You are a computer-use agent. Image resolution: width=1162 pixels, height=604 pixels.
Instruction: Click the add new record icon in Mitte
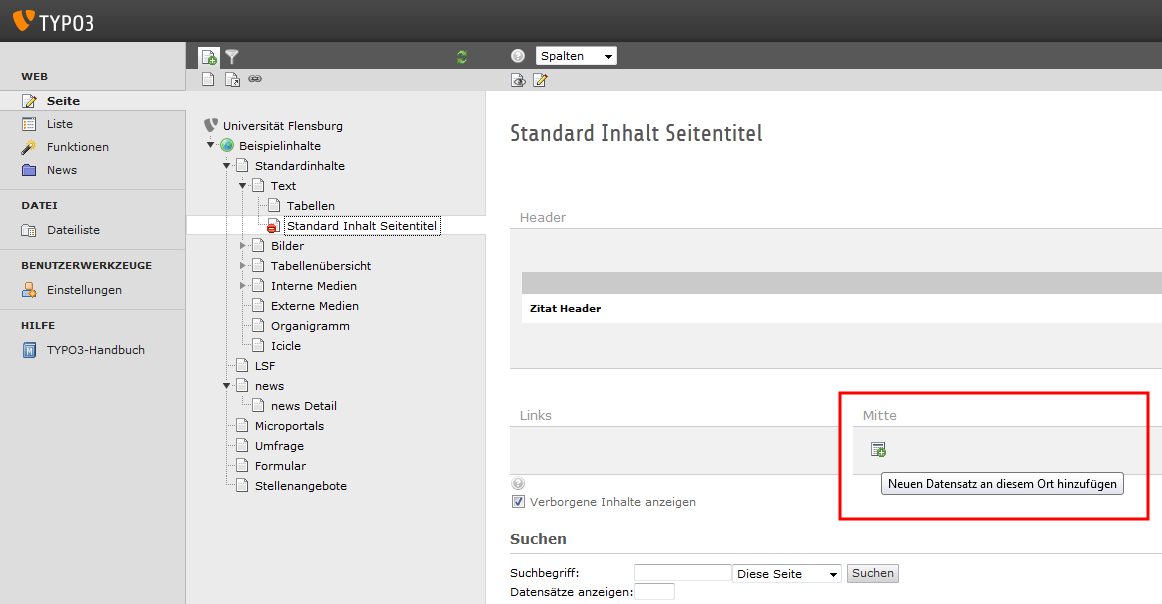[878, 450]
